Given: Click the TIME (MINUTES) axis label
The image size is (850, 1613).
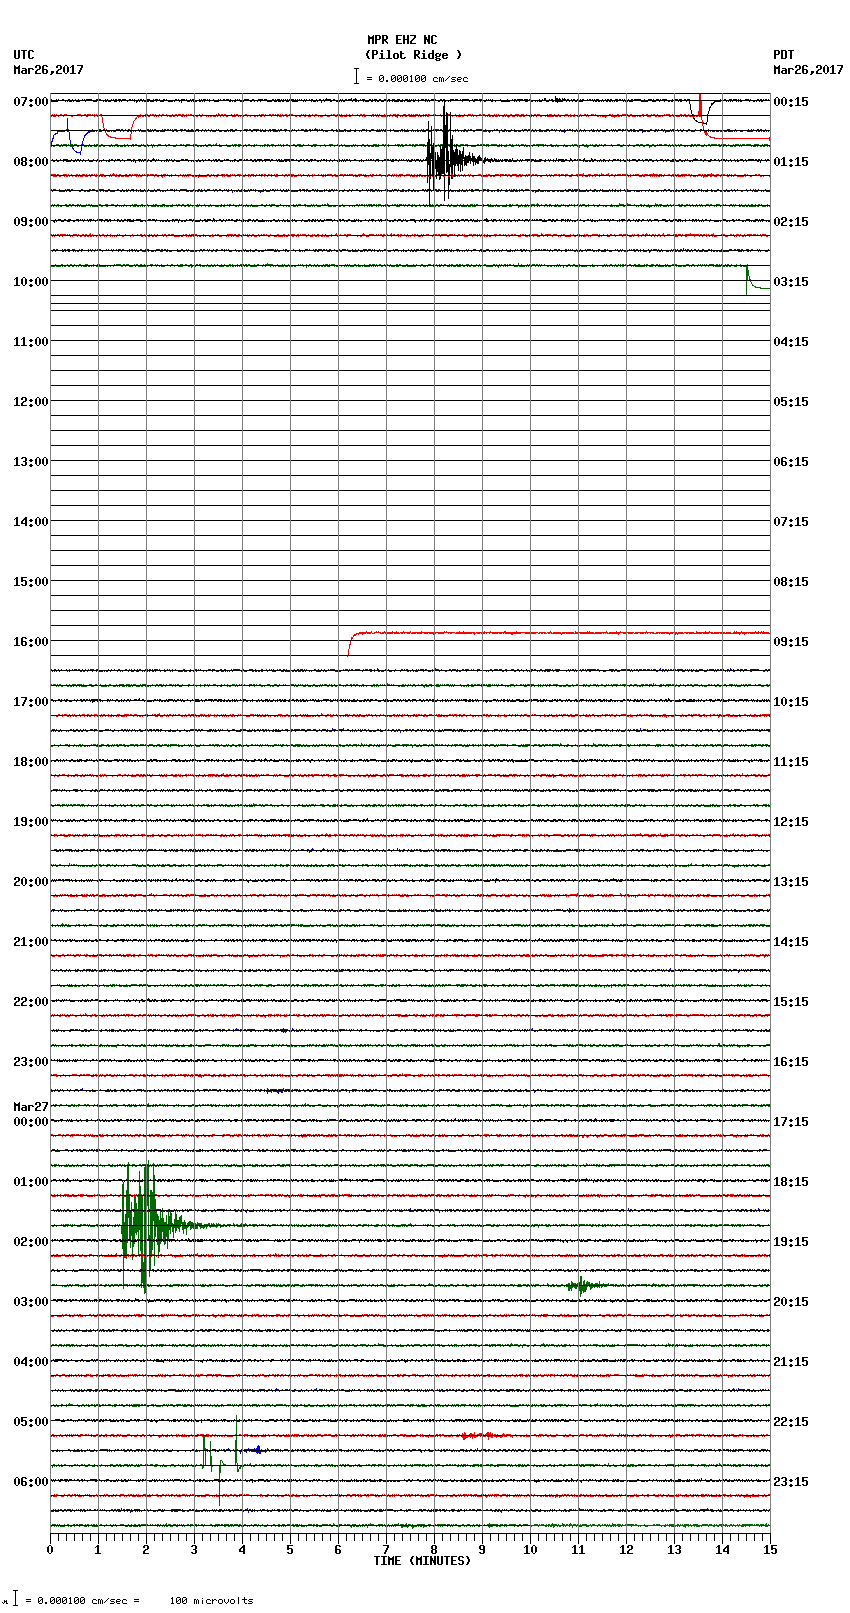Looking at the screenshot, I should [x=422, y=1561].
